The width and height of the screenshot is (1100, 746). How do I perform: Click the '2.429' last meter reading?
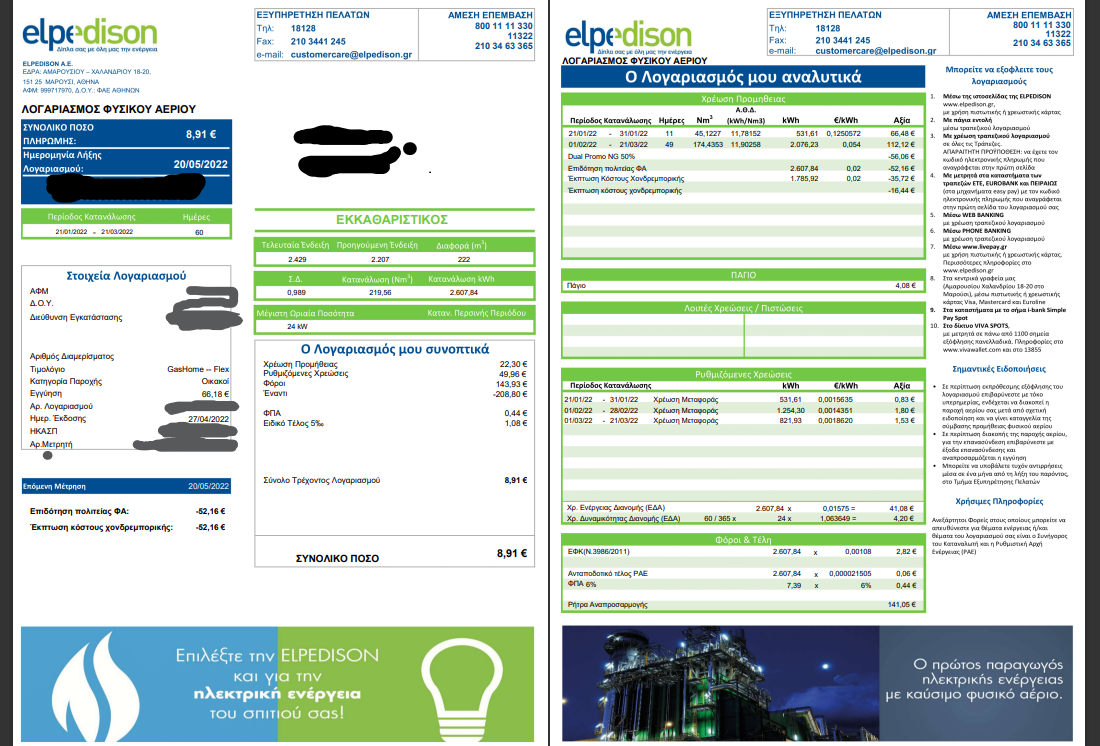[297, 260]
